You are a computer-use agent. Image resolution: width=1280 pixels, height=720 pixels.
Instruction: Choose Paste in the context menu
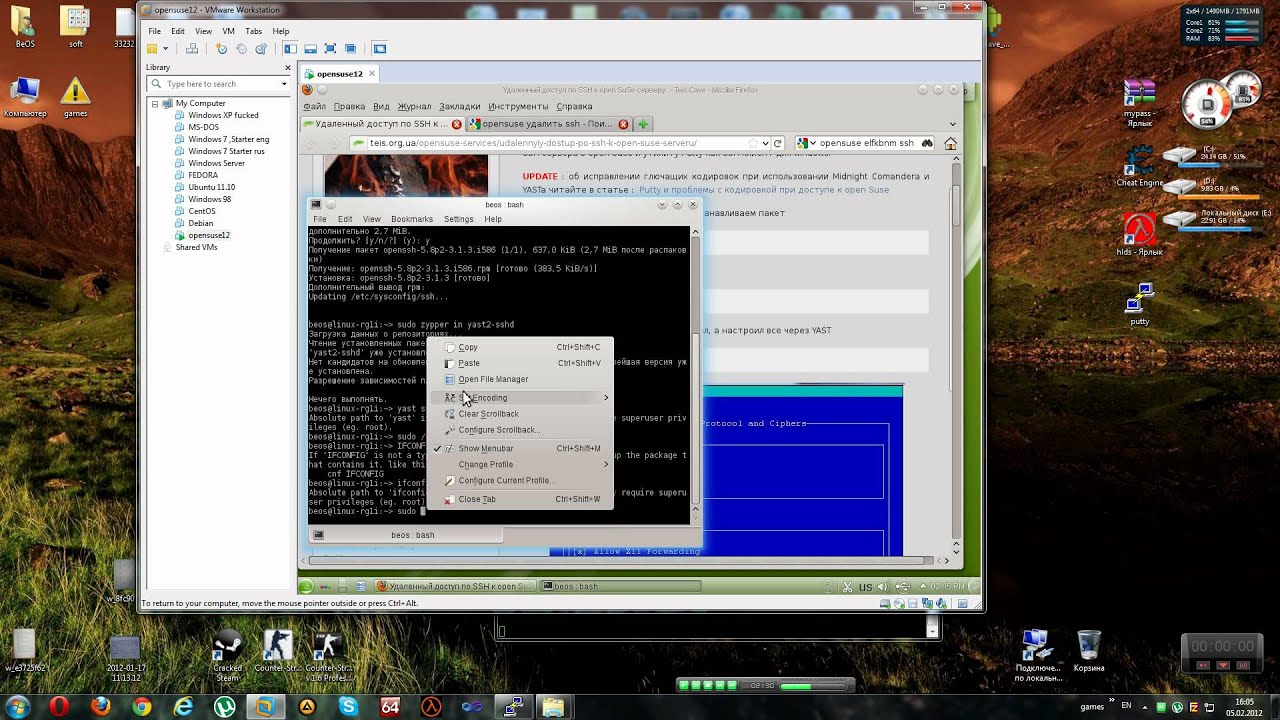(521, 363)
